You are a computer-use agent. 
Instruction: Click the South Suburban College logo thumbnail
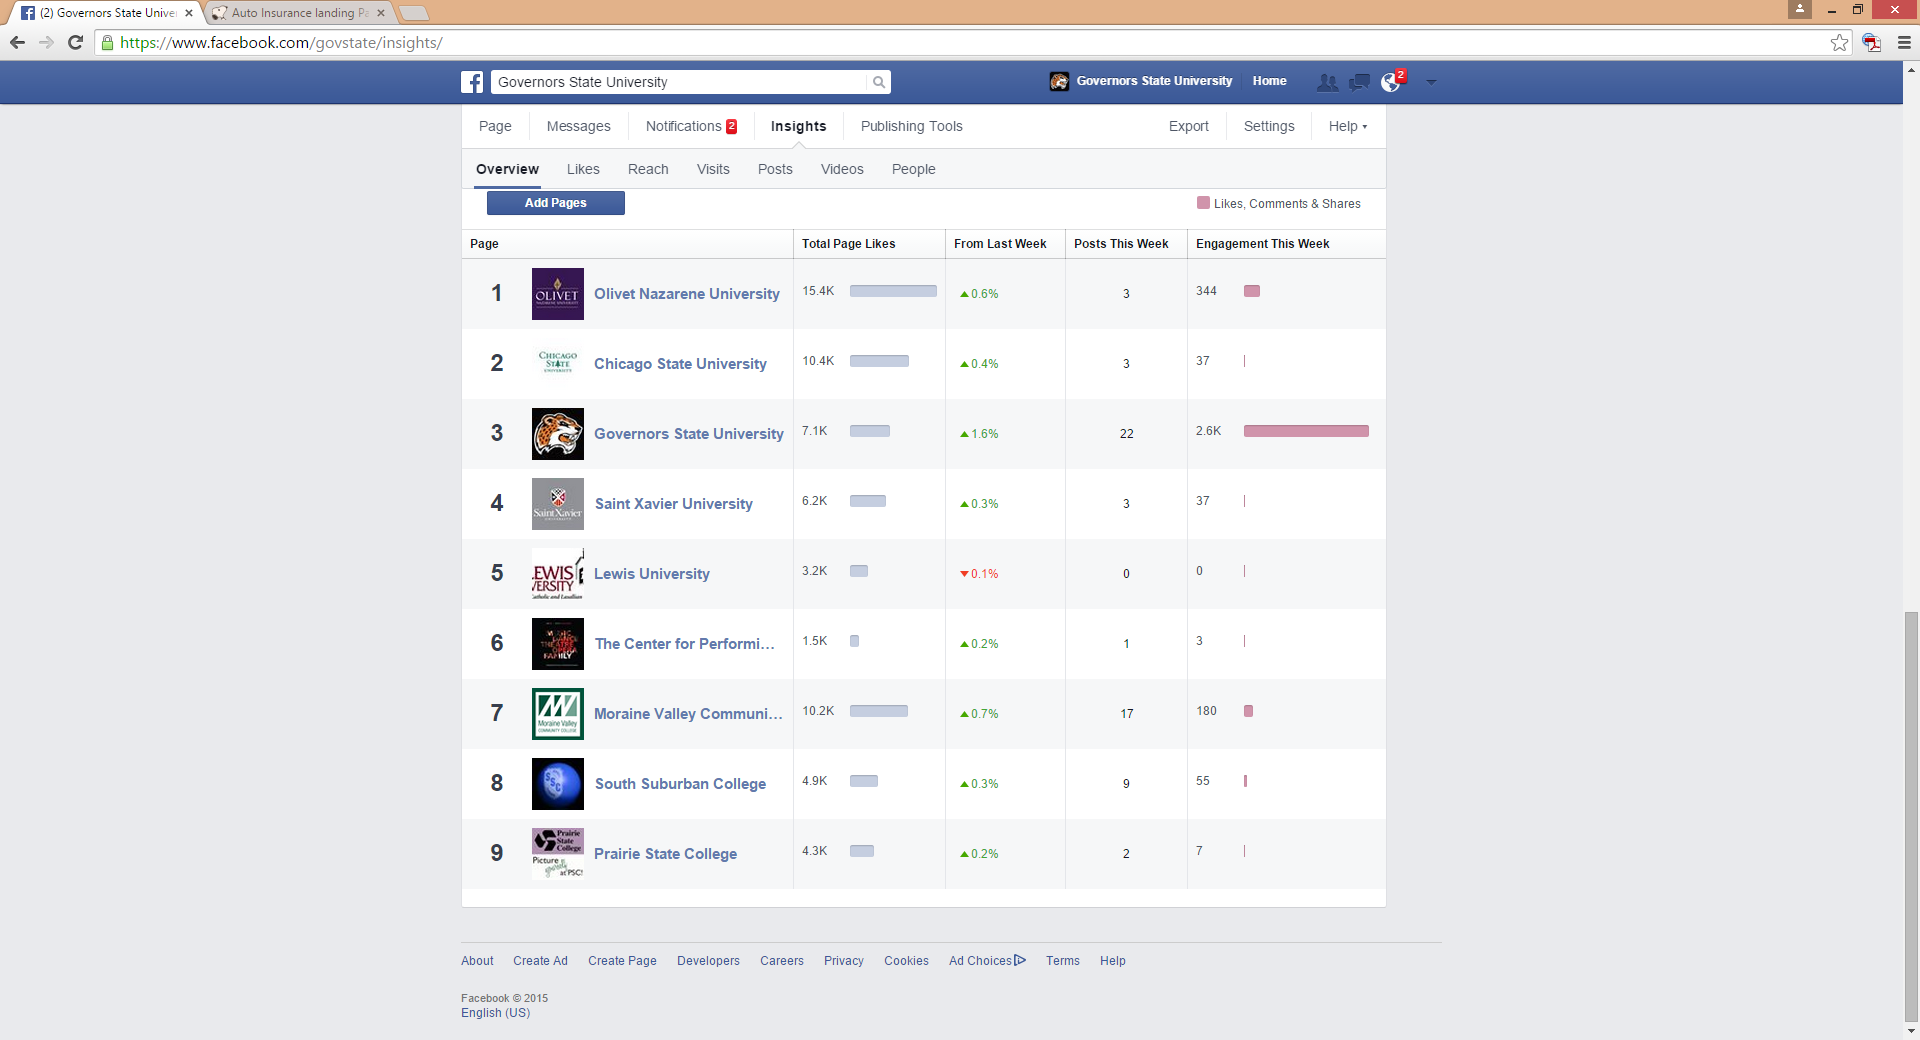click(558, 784)
